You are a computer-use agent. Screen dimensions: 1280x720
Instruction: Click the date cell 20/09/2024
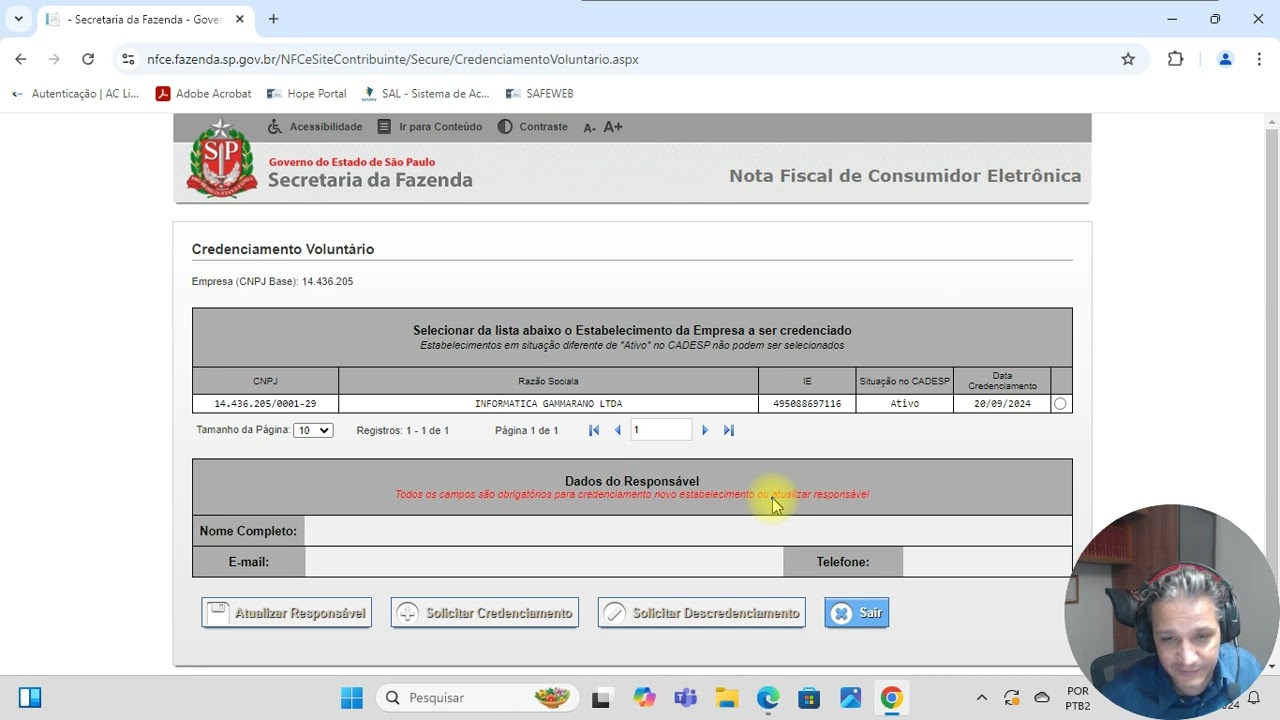(1002, 404)
